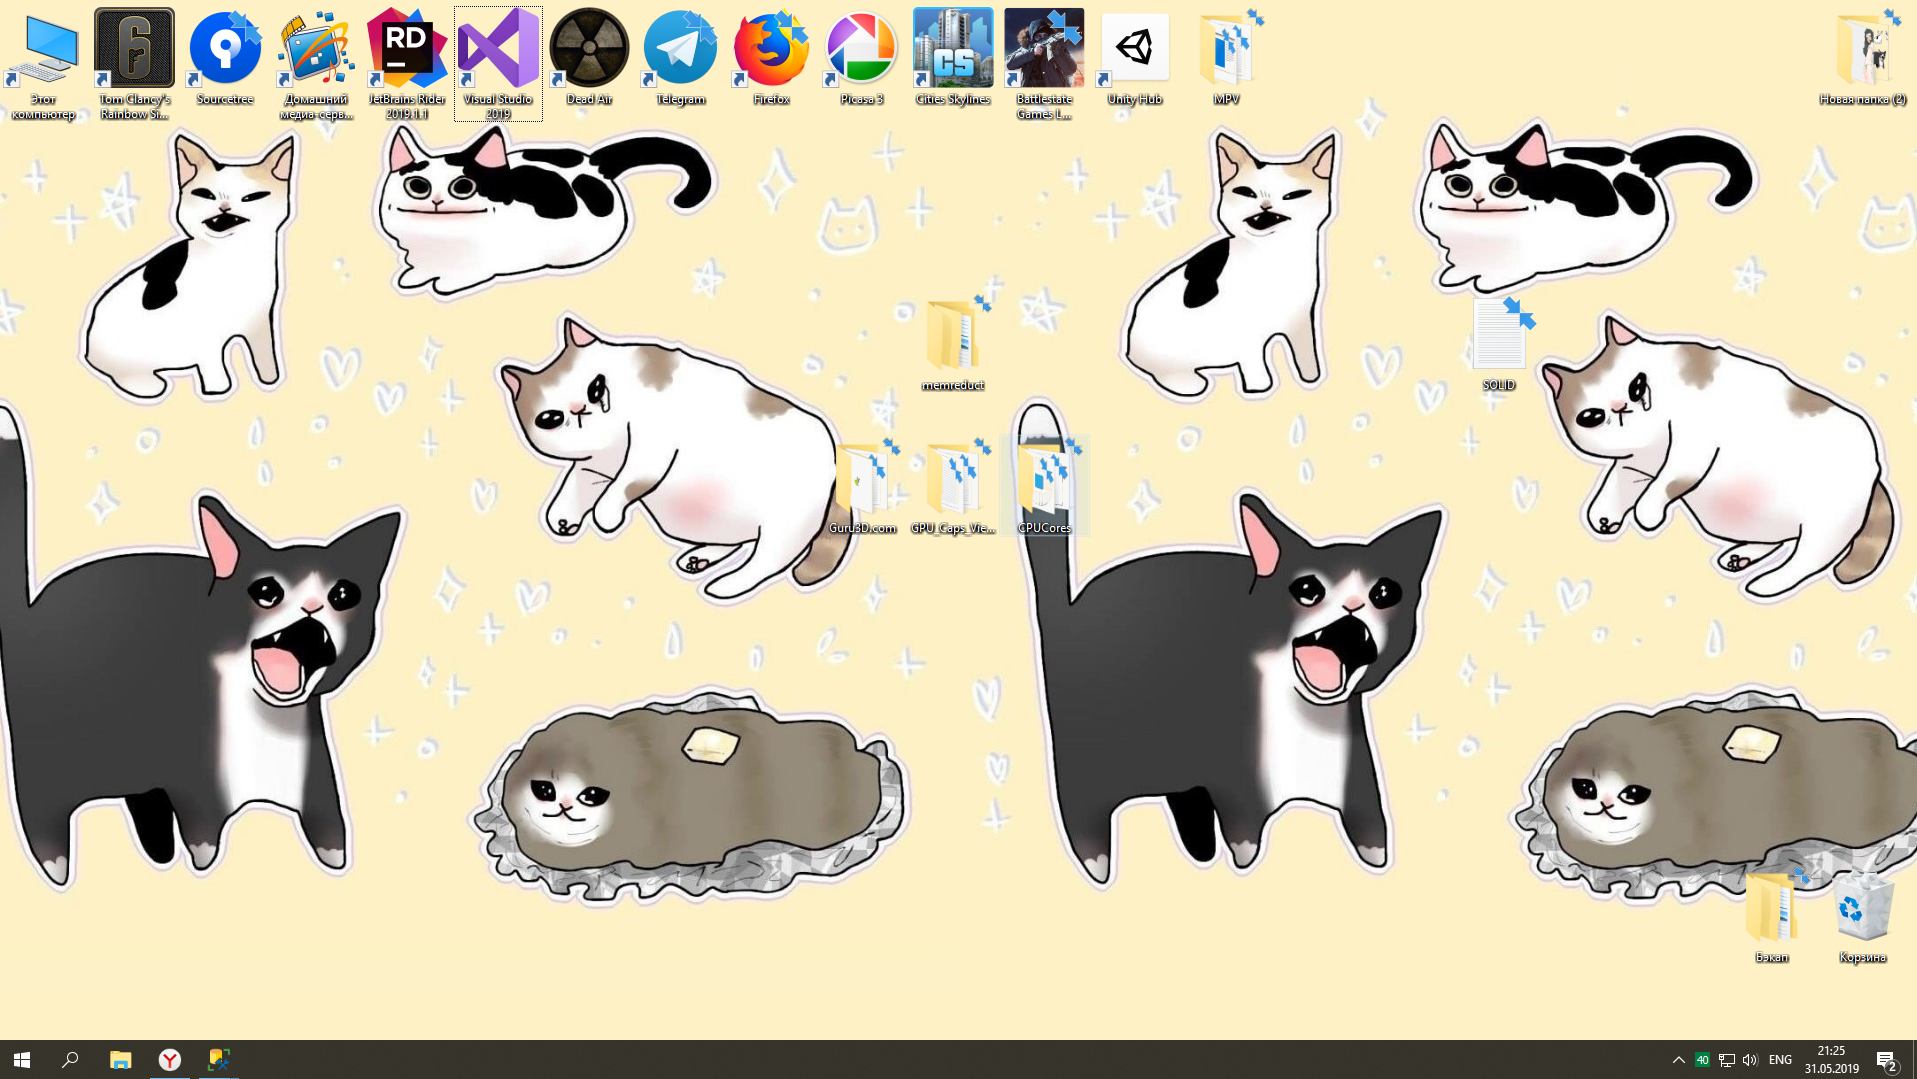Select the Sourcetree desktop shortcut

click(x=225, y=57)
